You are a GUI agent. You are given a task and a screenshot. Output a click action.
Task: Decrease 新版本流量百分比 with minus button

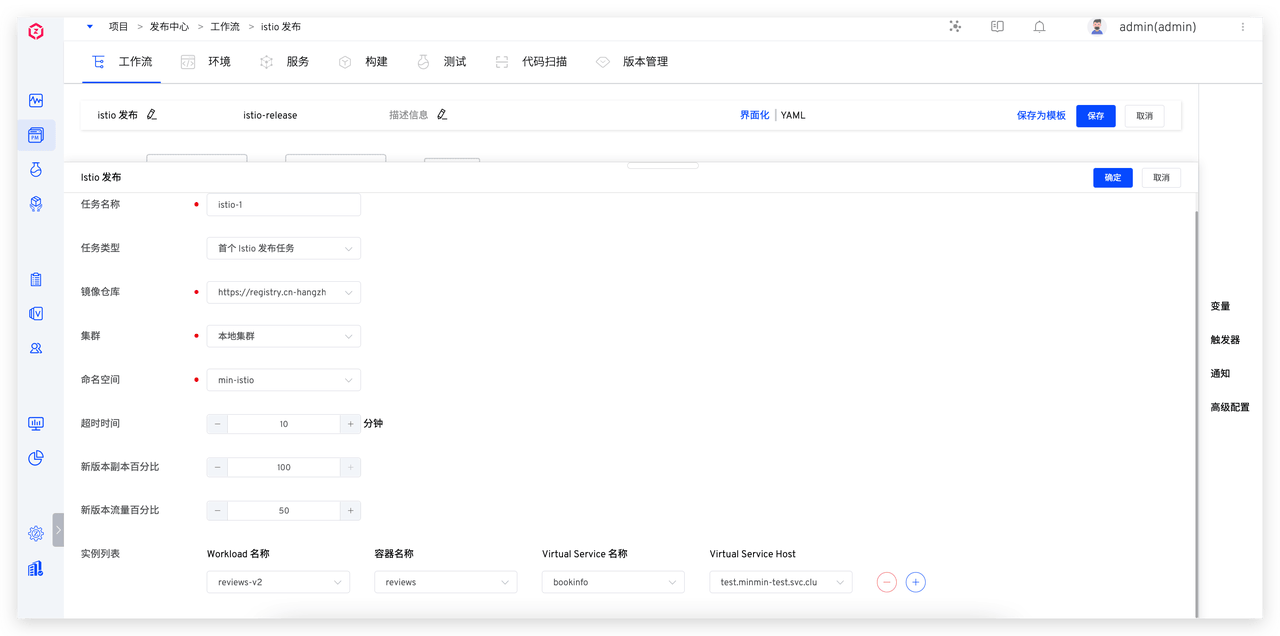[217, 511]
